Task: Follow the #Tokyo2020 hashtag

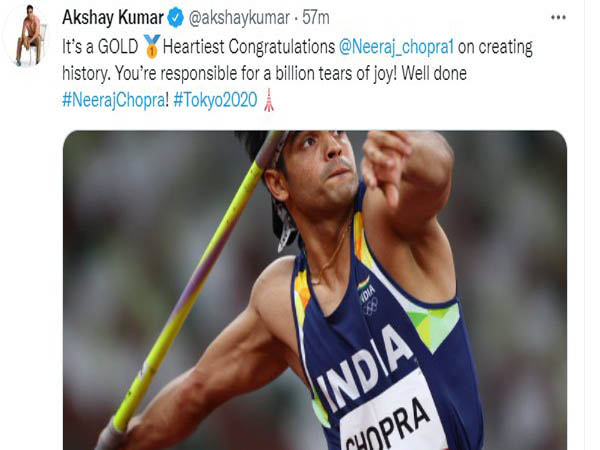Action: pyautogui.click(x=215, y=100)
